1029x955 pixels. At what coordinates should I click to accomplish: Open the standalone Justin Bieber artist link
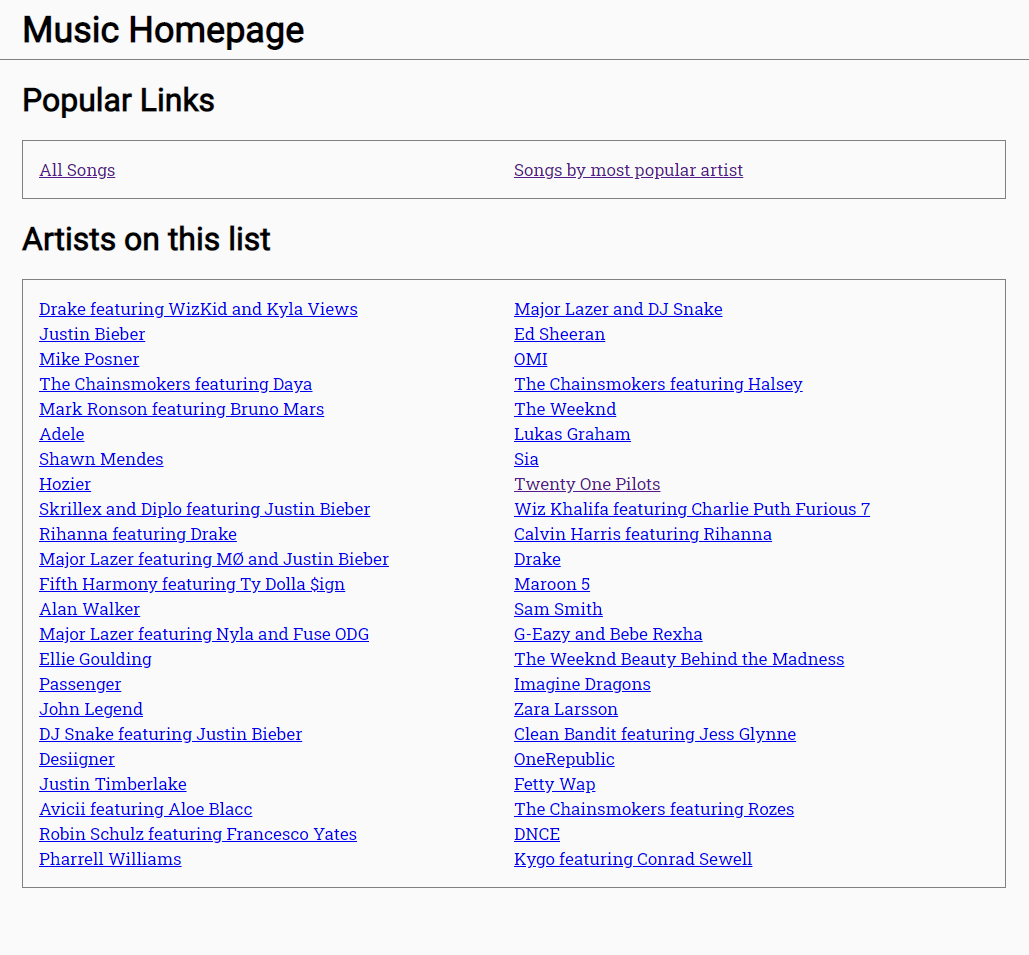click(92, 334)
